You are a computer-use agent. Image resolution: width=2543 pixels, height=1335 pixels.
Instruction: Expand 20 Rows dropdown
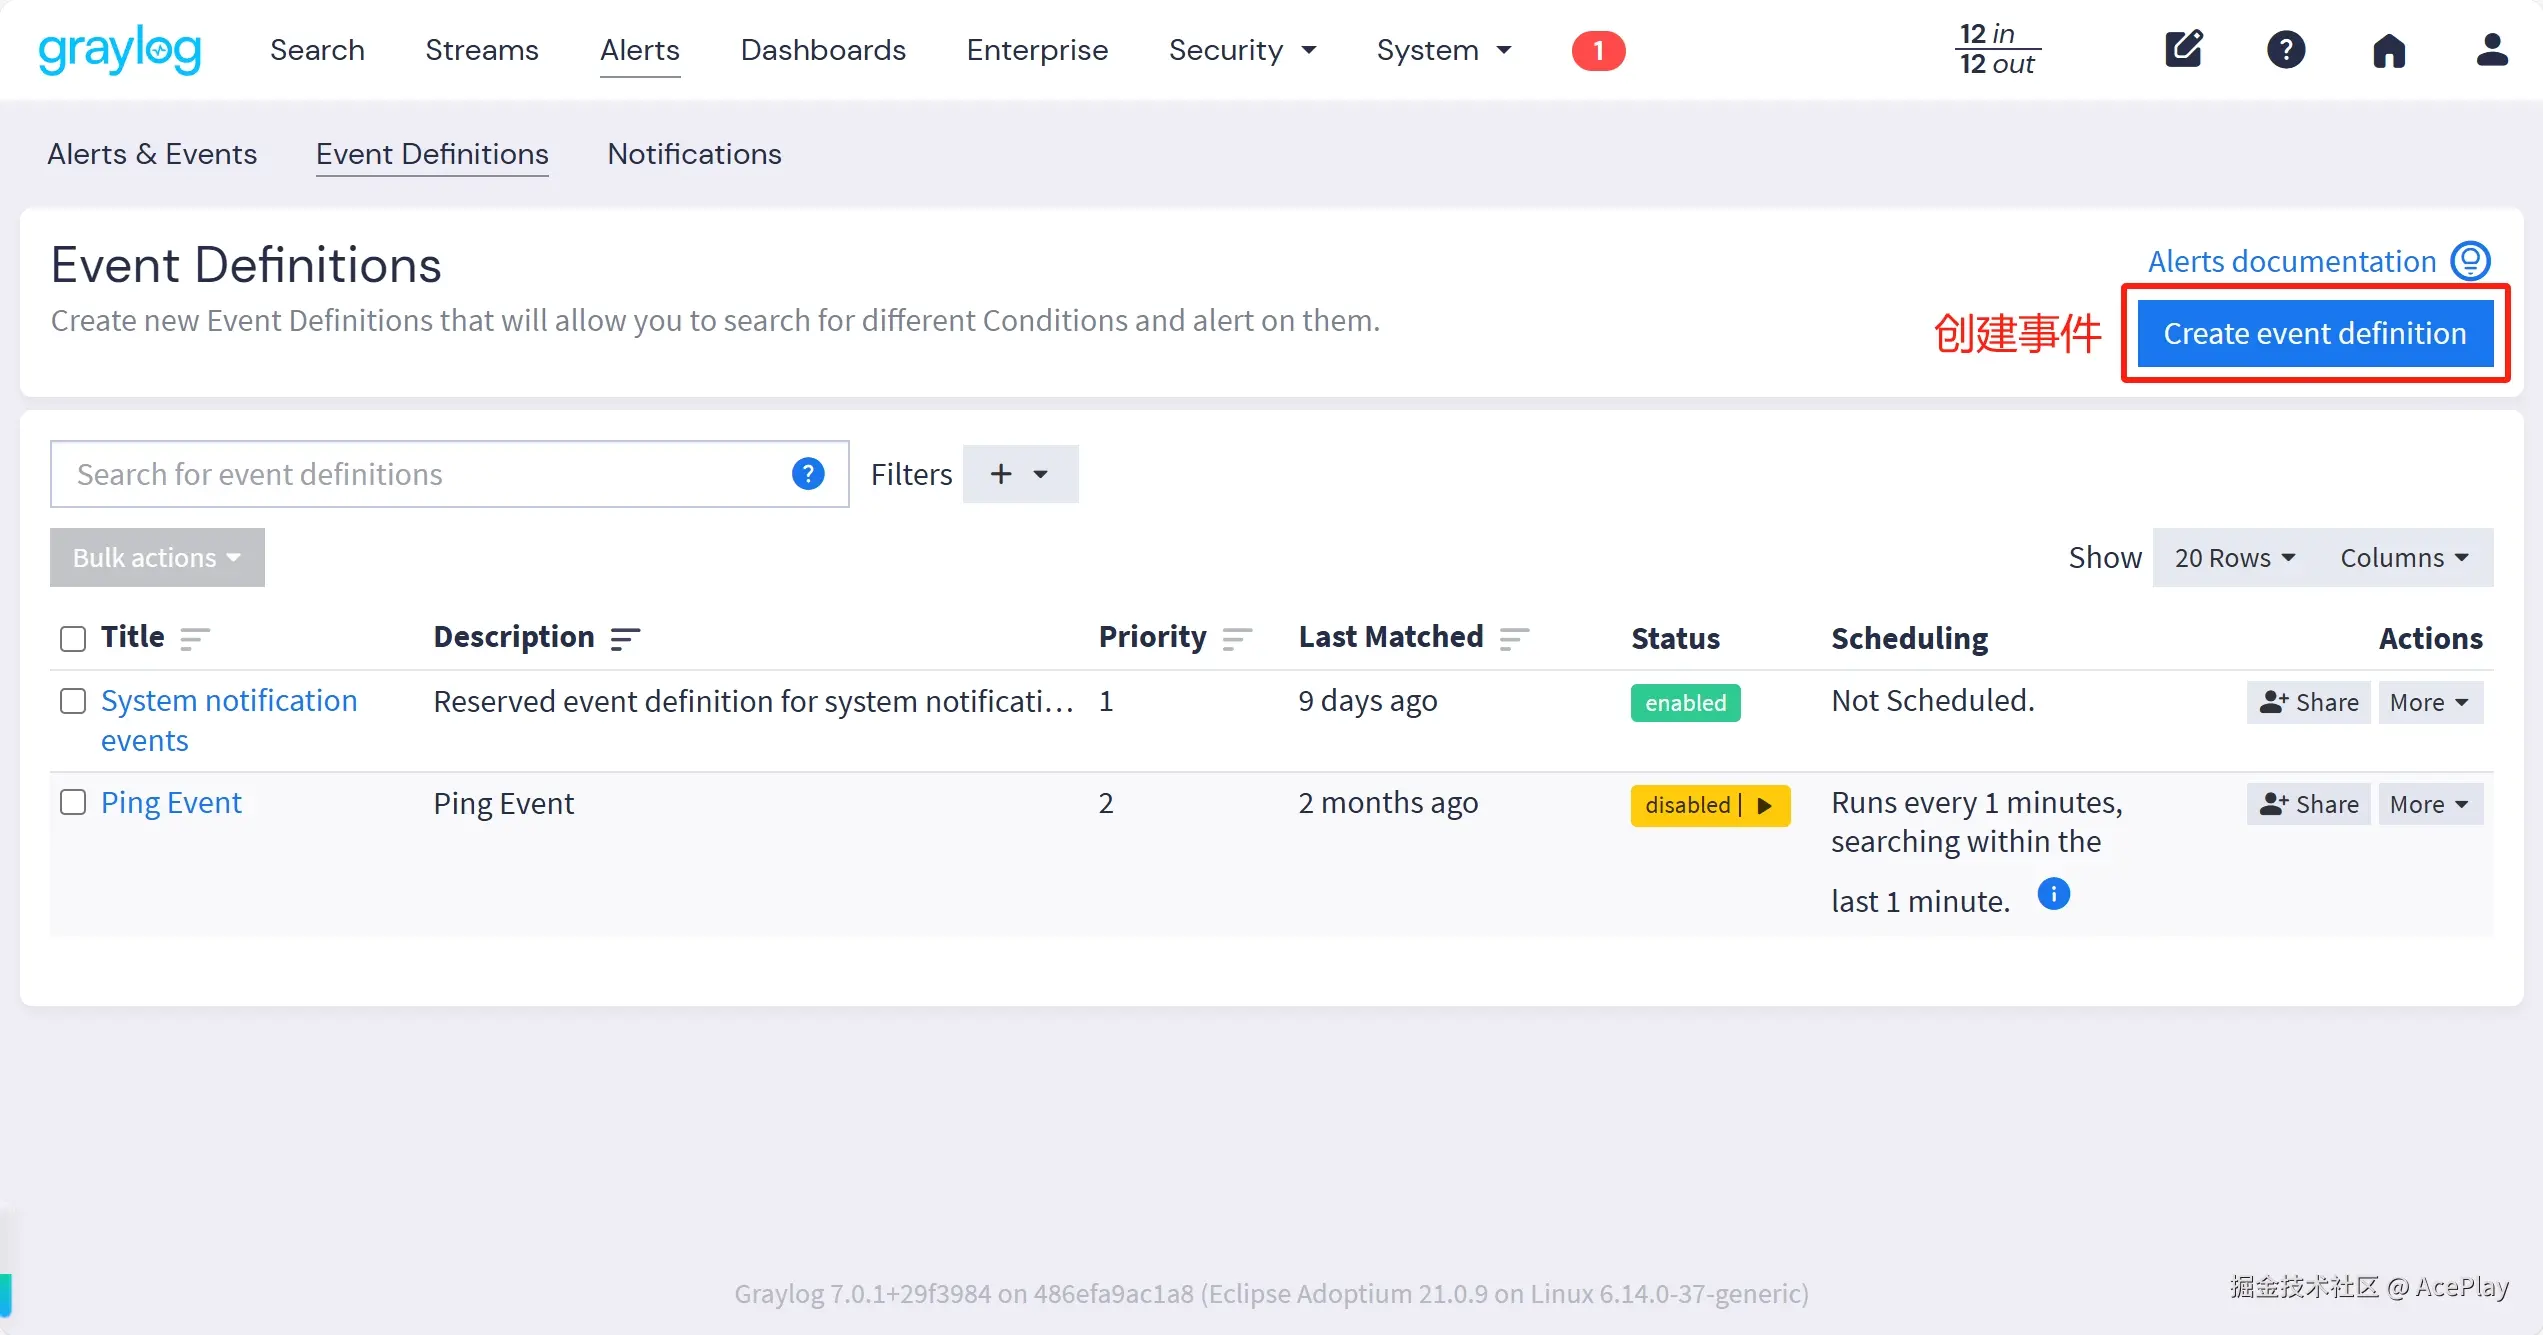(2234, 558)
